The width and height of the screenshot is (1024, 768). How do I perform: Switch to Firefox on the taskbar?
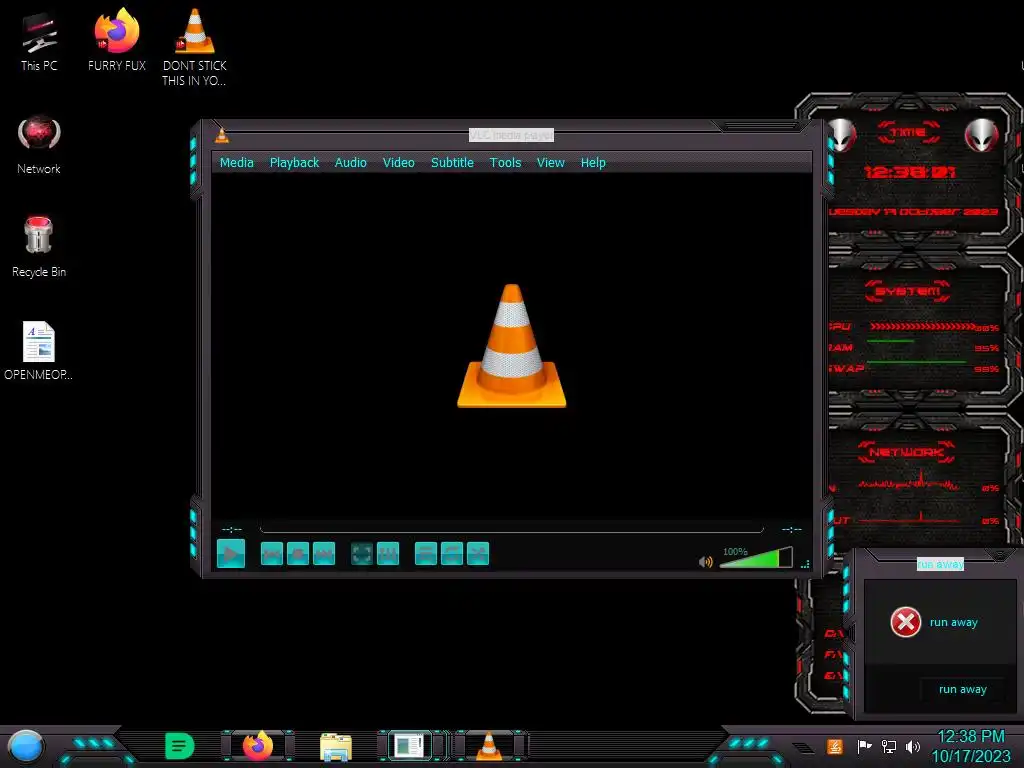pos(258,746)
